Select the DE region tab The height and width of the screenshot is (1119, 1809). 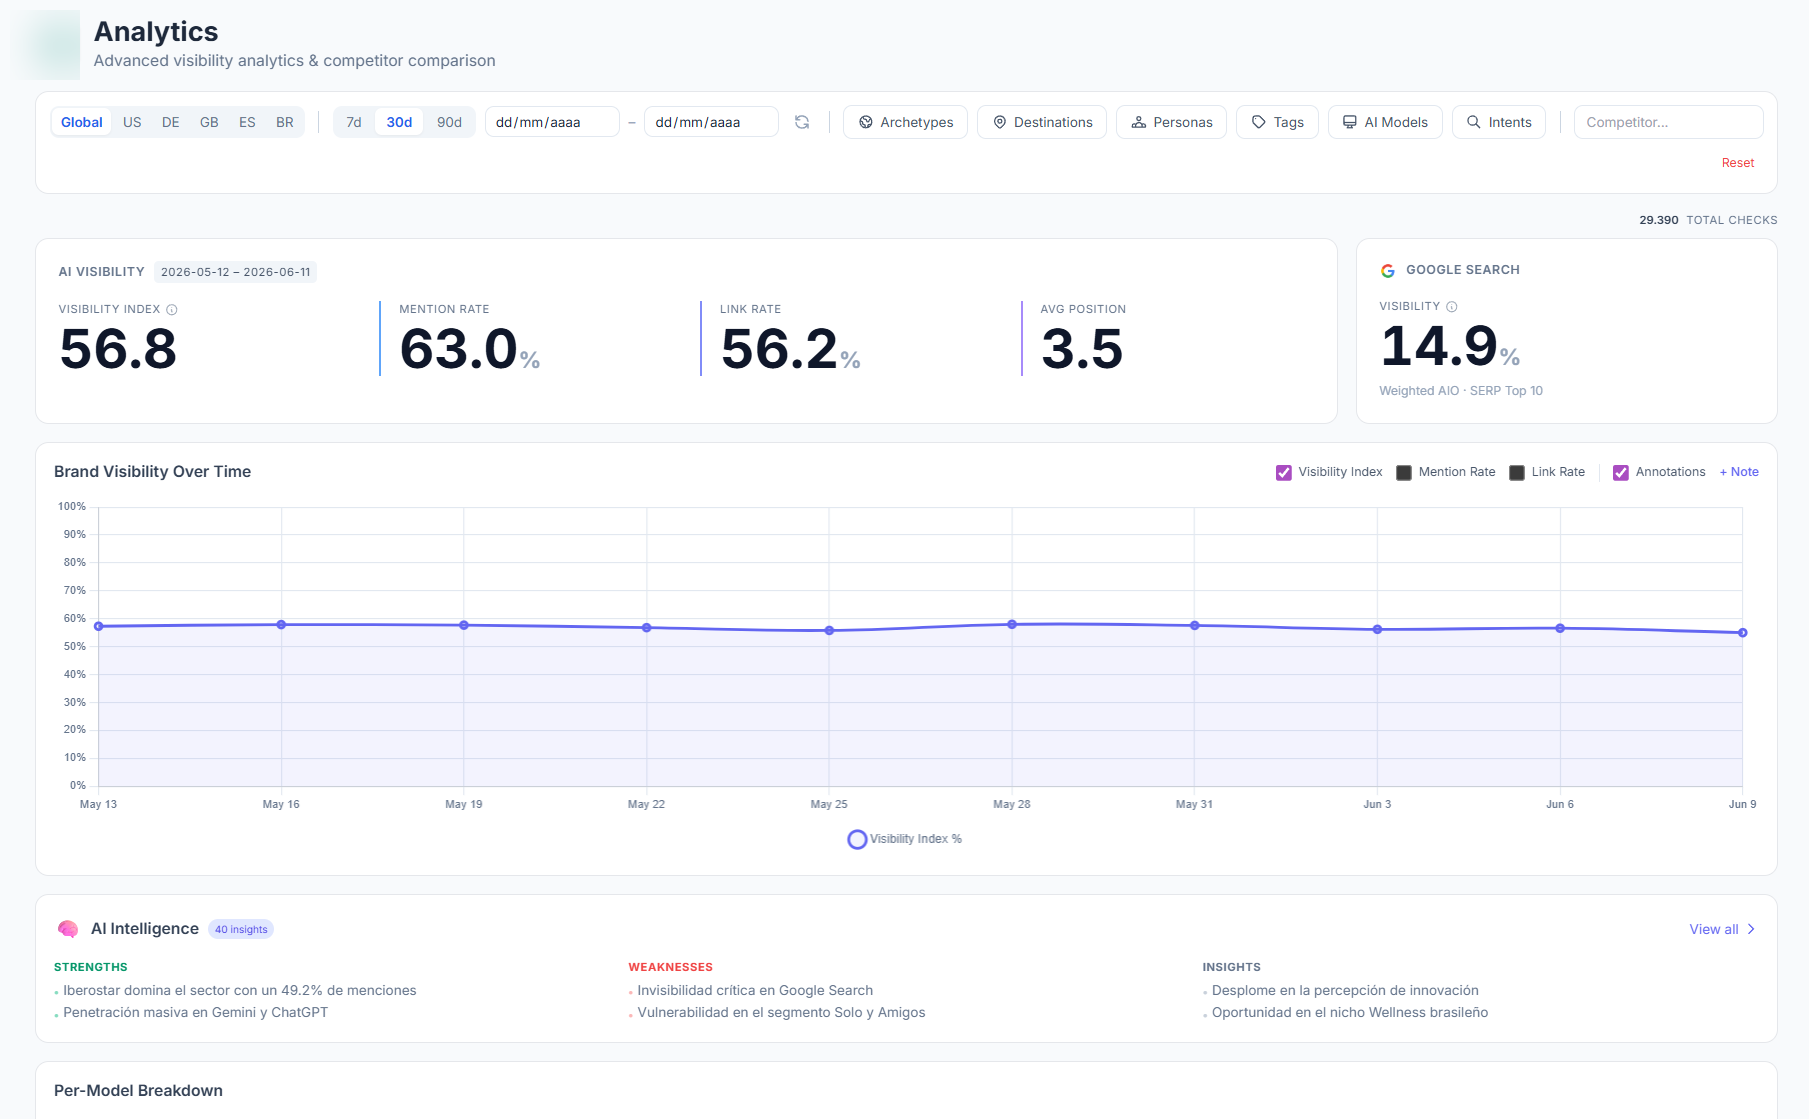point(171,122)
